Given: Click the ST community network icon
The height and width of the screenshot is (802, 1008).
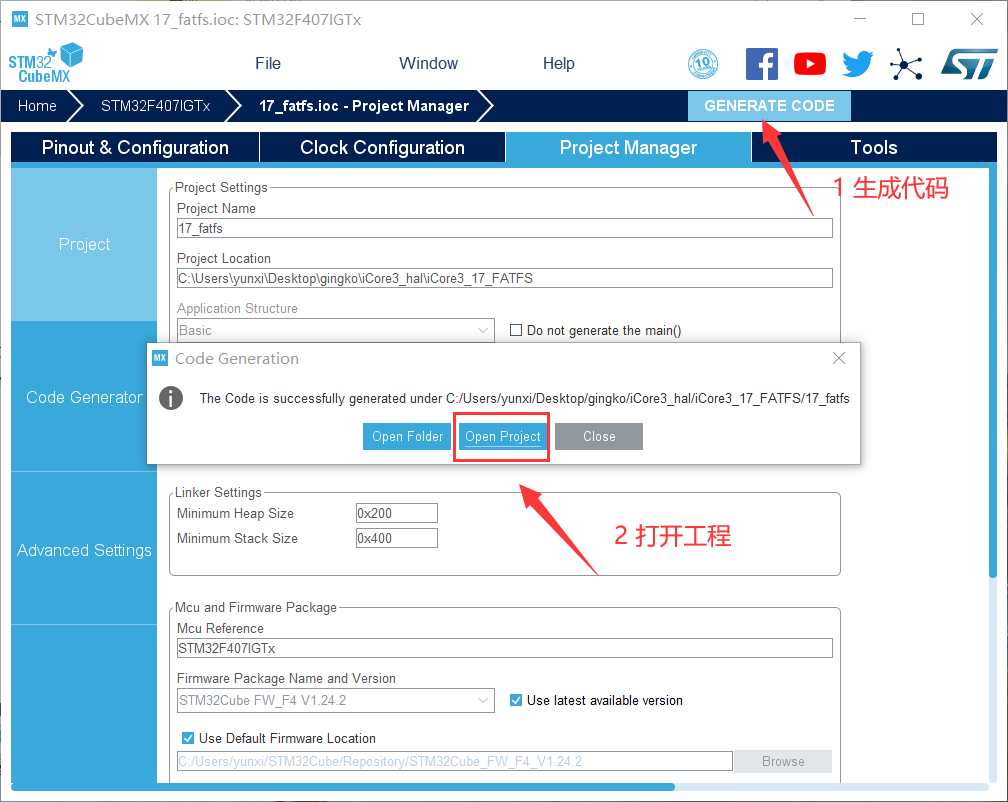Looking at the screenshot, I should (906, 64).
